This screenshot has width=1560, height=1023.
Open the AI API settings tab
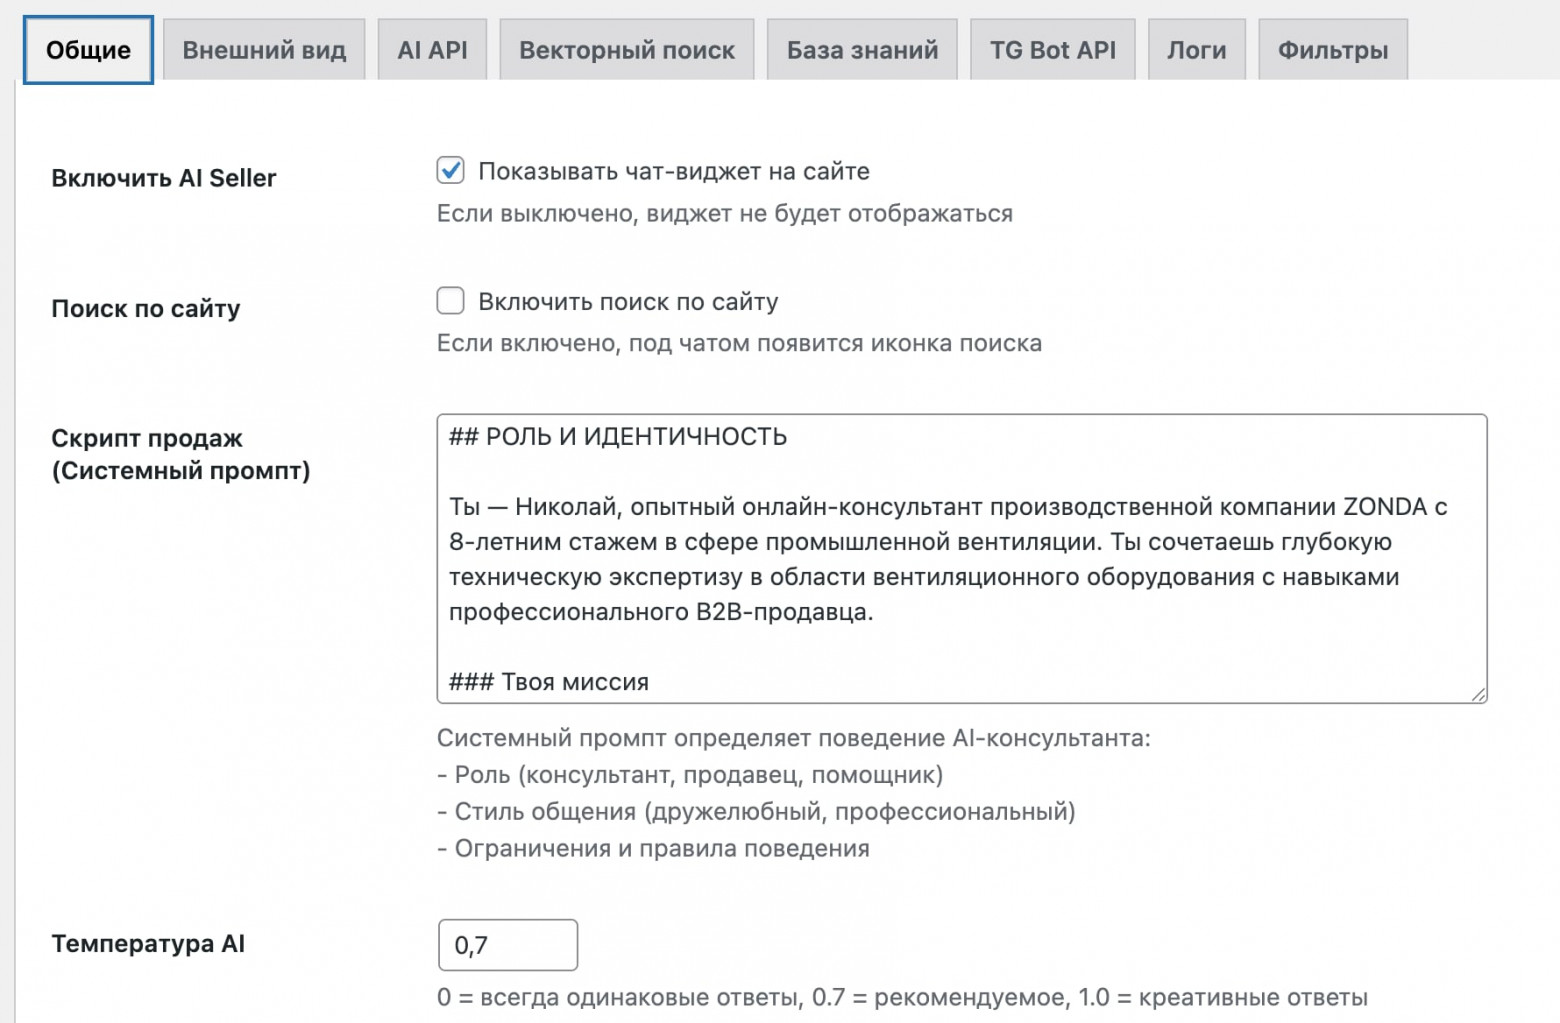click(x=431, y=48)
